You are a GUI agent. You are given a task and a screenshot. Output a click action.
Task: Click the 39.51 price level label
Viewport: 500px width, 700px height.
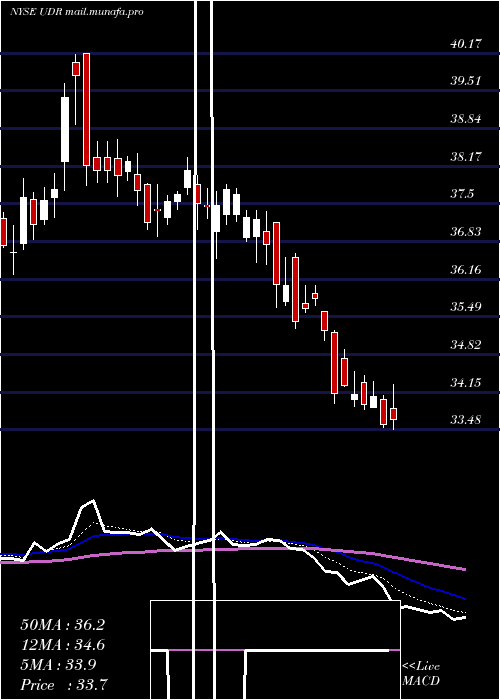click(x=465, y=81)
